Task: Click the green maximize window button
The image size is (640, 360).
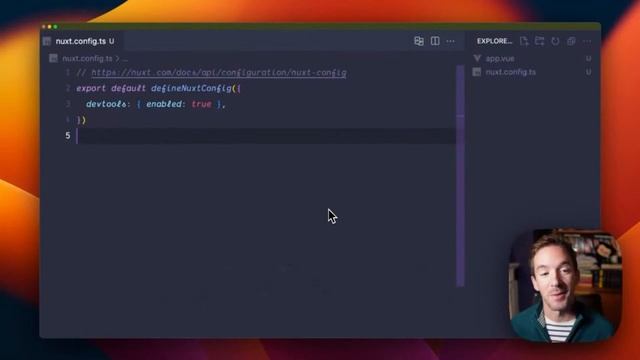Action: [x=56, y=27]
